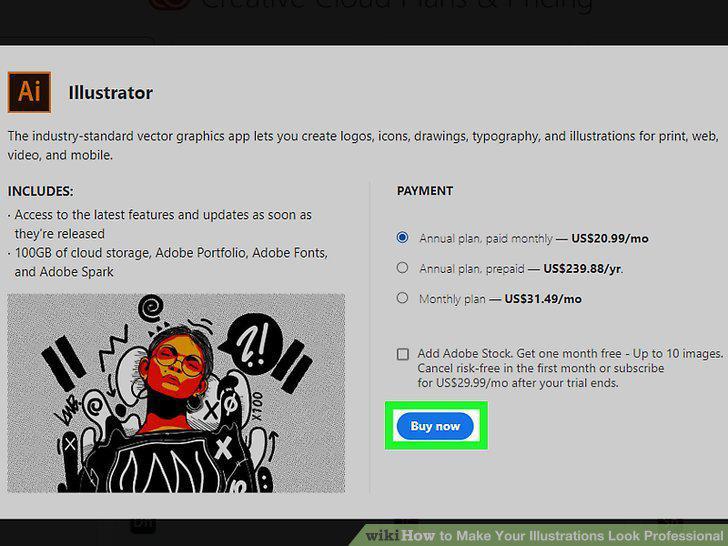Click the Illustrator heading text
This screenshot has width=728, height=546.
click(110, 92)
